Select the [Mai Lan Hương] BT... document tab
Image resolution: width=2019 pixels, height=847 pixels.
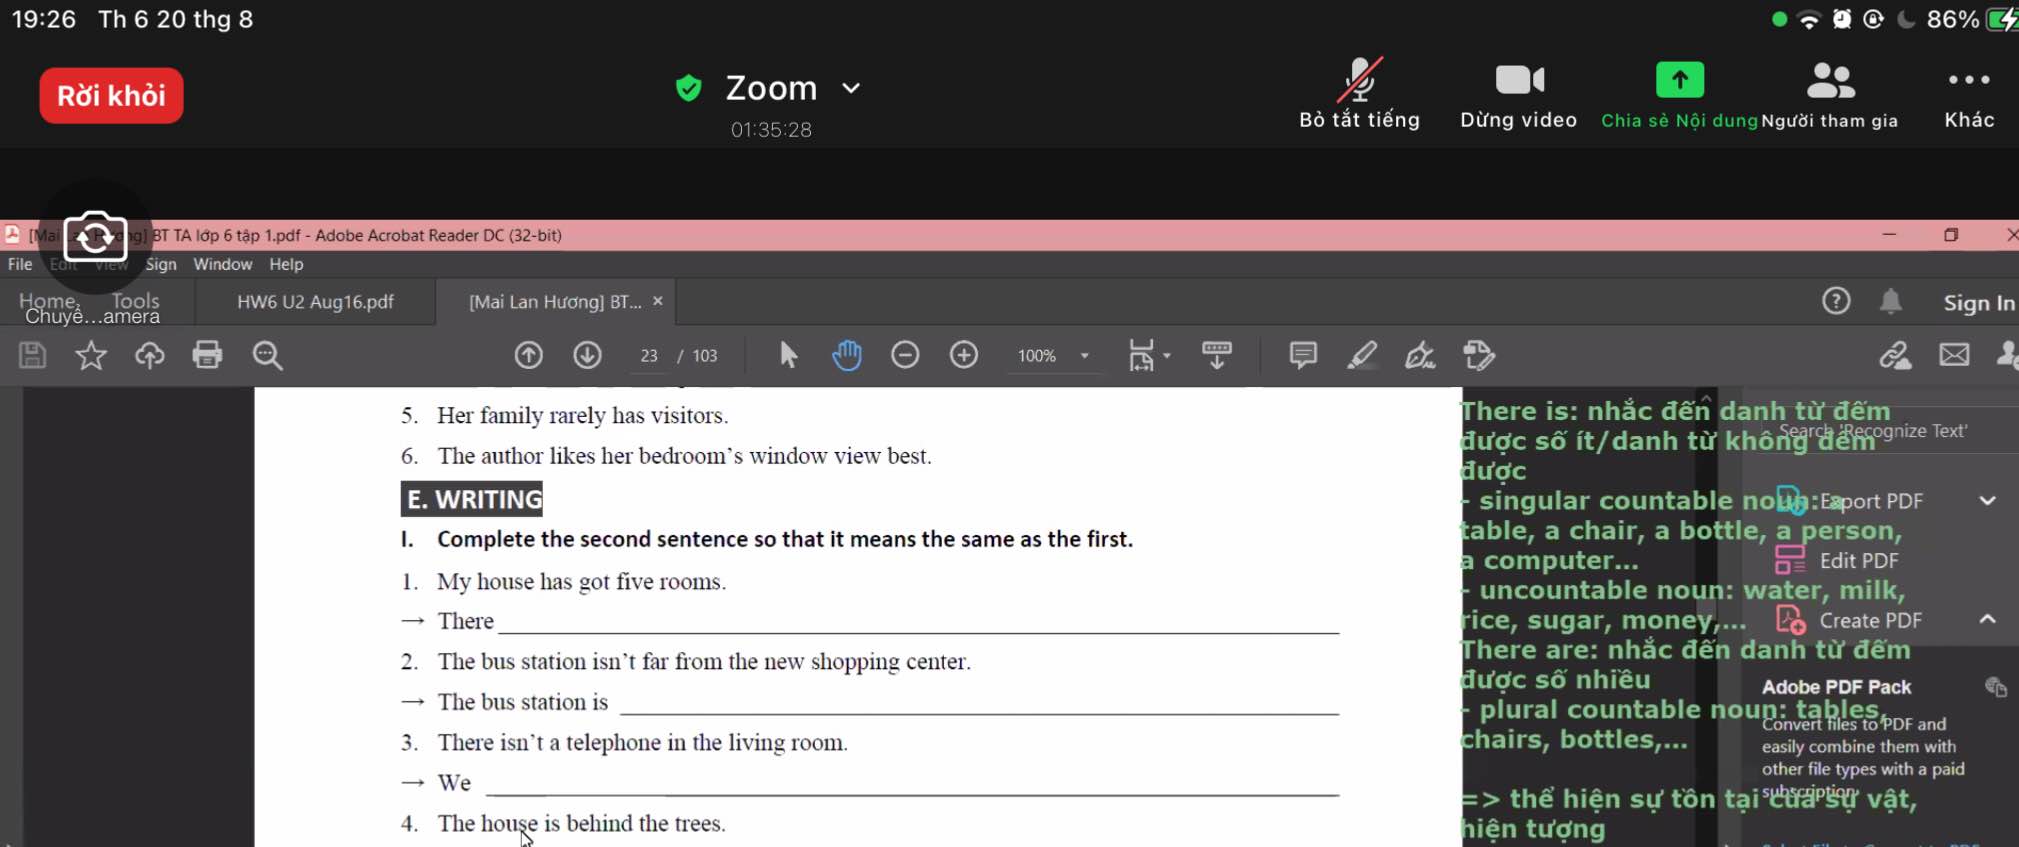(x=555, y=302)
